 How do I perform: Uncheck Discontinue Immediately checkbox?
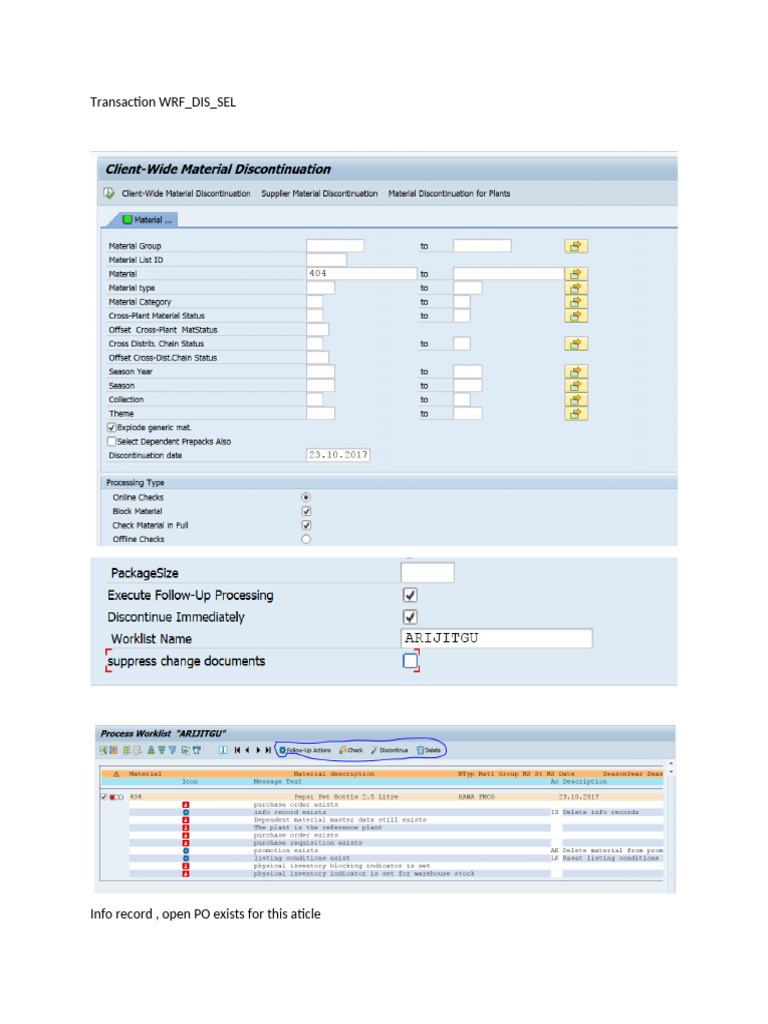(x=410, y=617)
